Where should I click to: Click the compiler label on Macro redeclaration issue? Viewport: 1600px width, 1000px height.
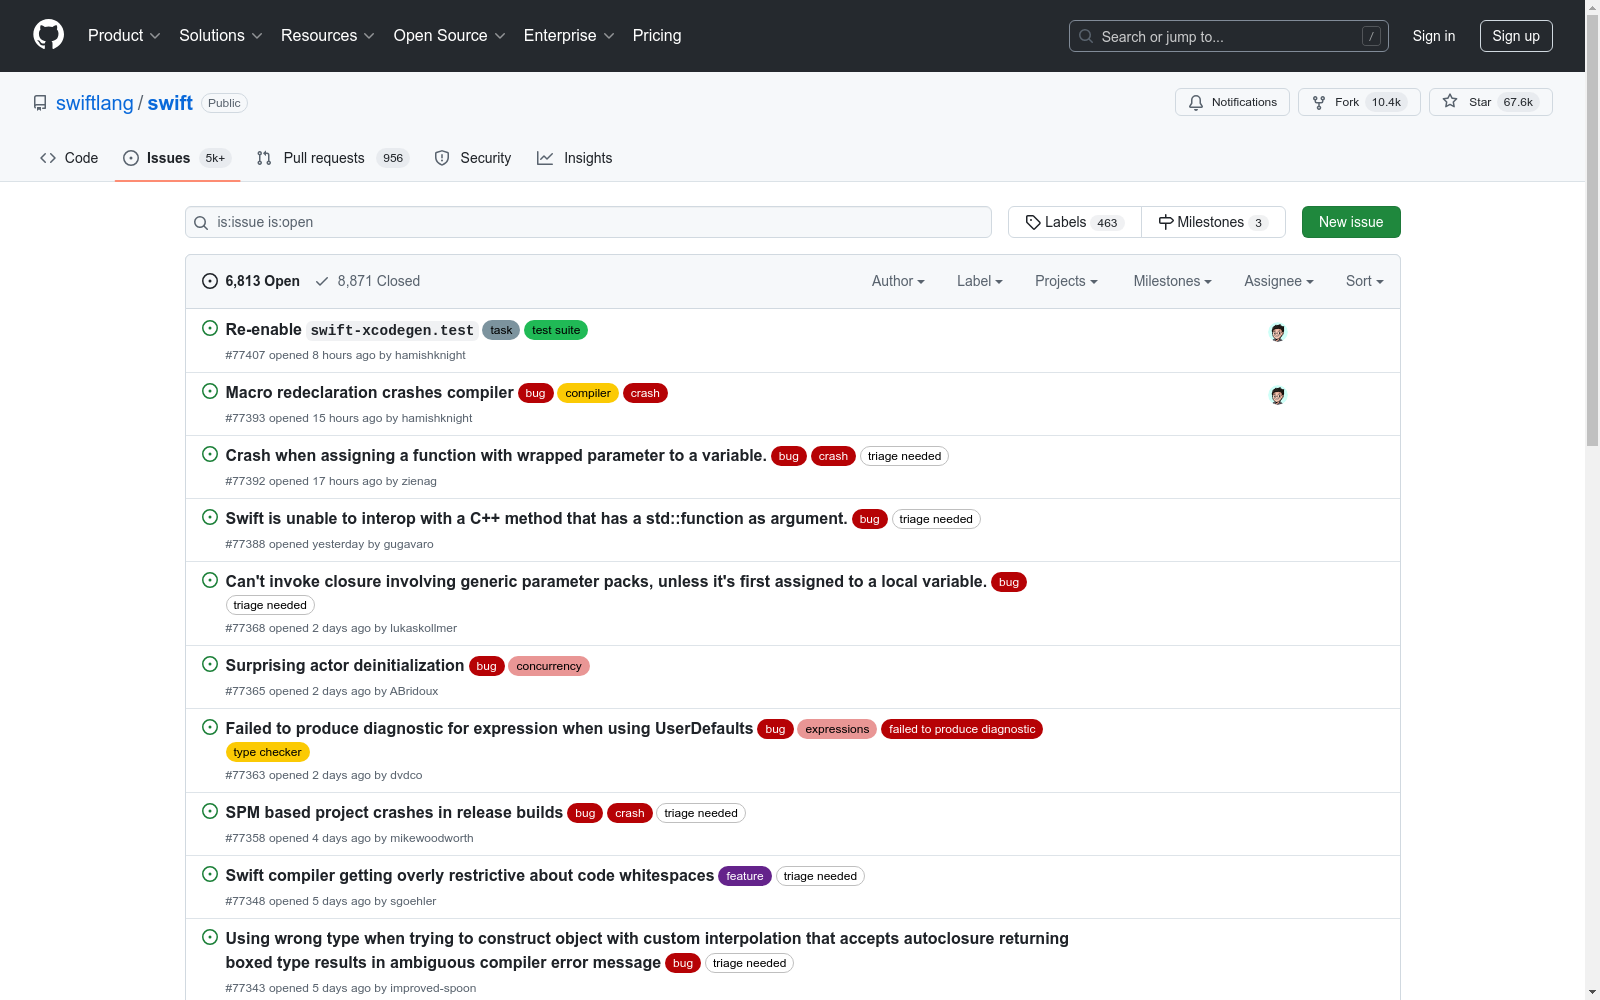[588, 393]
